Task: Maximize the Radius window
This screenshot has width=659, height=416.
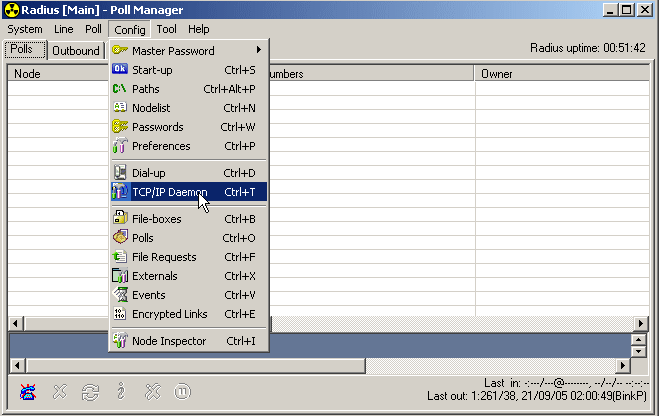Action: coord(627,10)
